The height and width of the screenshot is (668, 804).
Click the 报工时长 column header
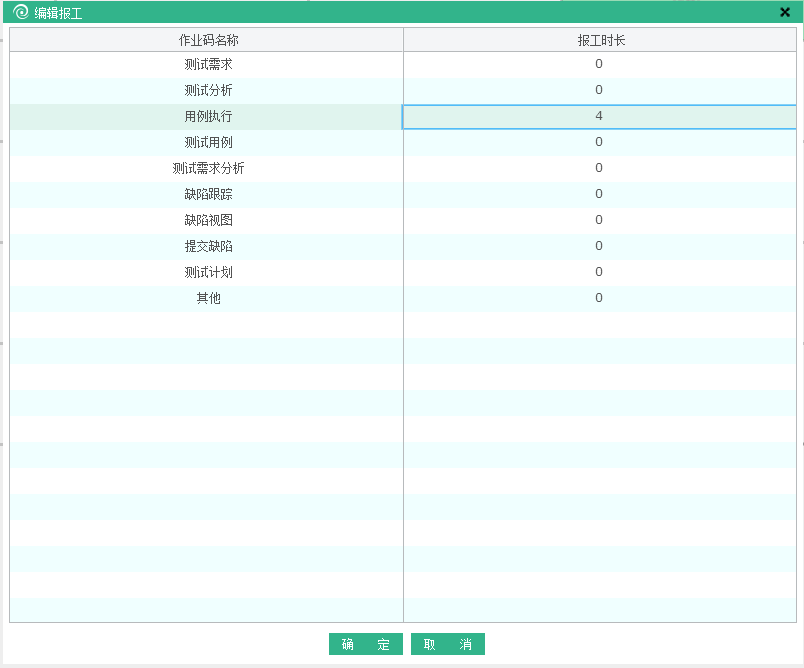coord(600,40)
